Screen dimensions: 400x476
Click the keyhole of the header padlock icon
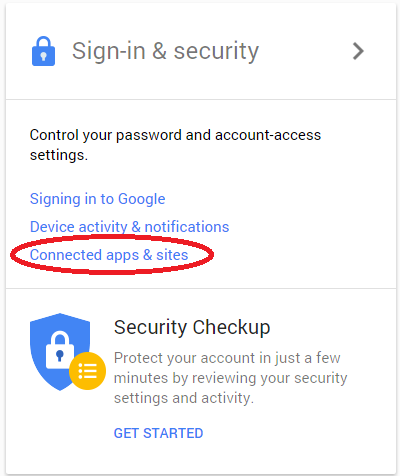[43, 57]
